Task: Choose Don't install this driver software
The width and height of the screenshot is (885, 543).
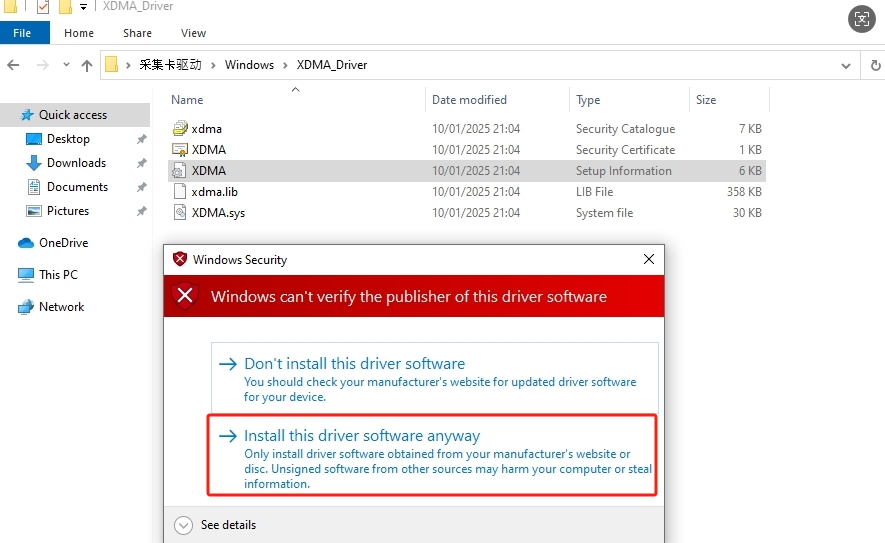Action: 435,378
